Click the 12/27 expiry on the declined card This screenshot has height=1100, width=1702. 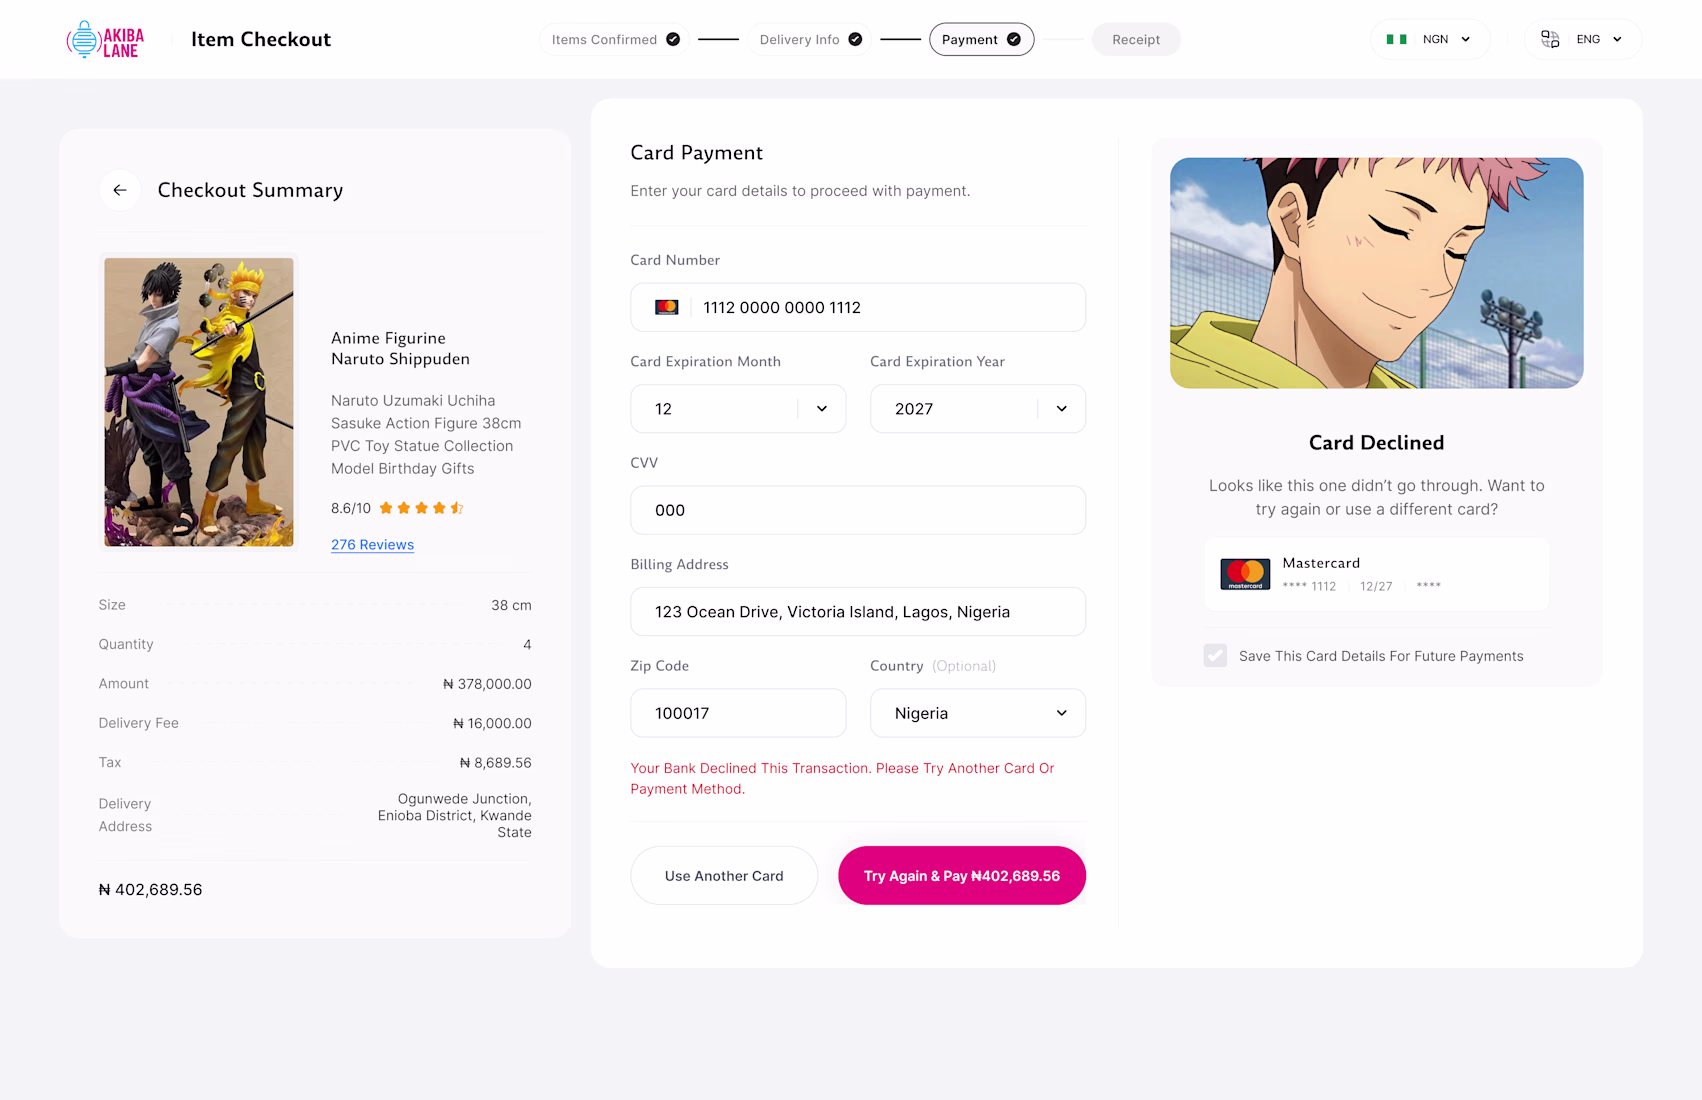click(x=1376, y=586)
